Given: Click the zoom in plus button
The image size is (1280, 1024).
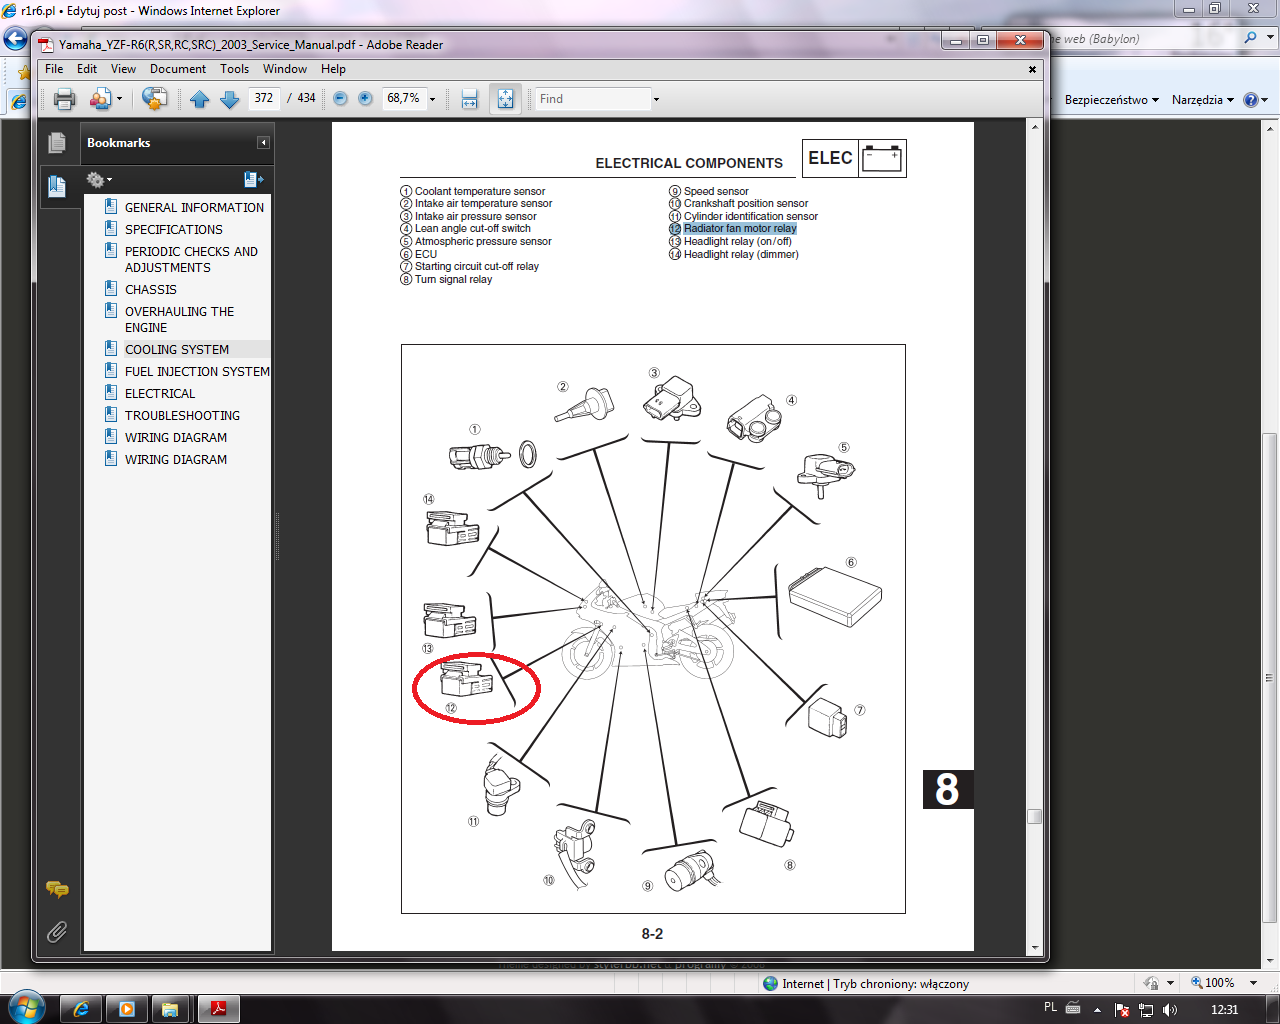Looking at the screenshot, I should [365, 99].
